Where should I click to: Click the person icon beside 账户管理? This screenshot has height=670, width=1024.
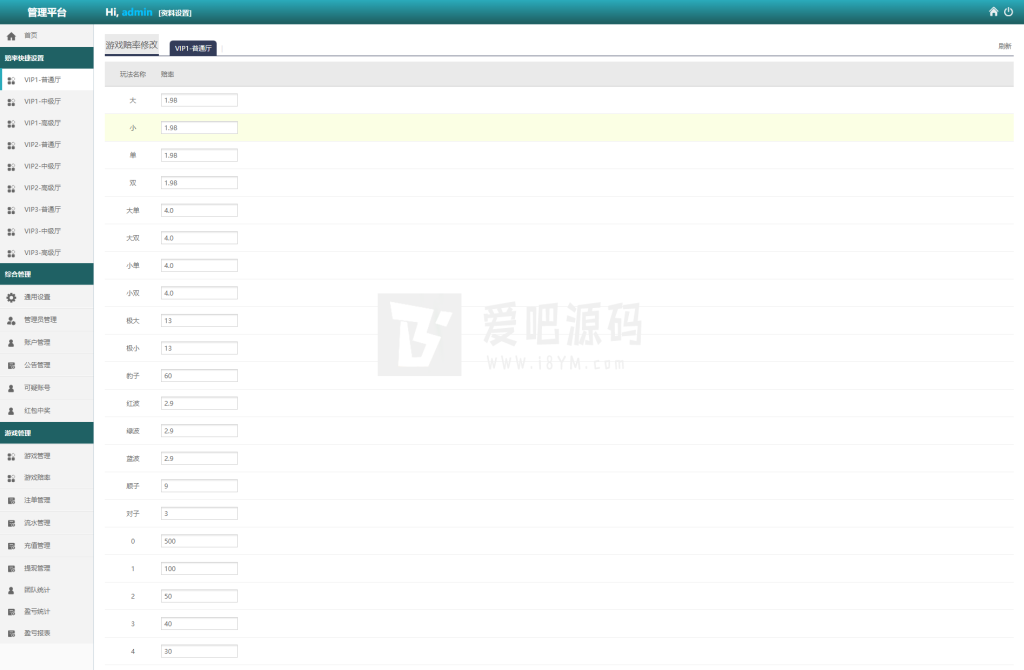[x=11, y=343]
